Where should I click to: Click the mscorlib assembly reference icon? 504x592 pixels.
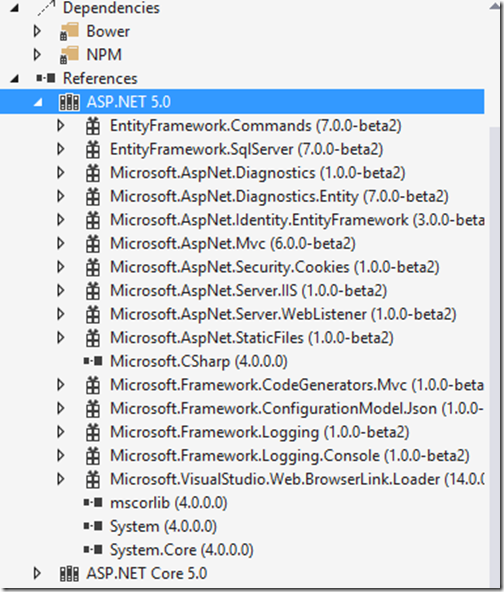93,503
